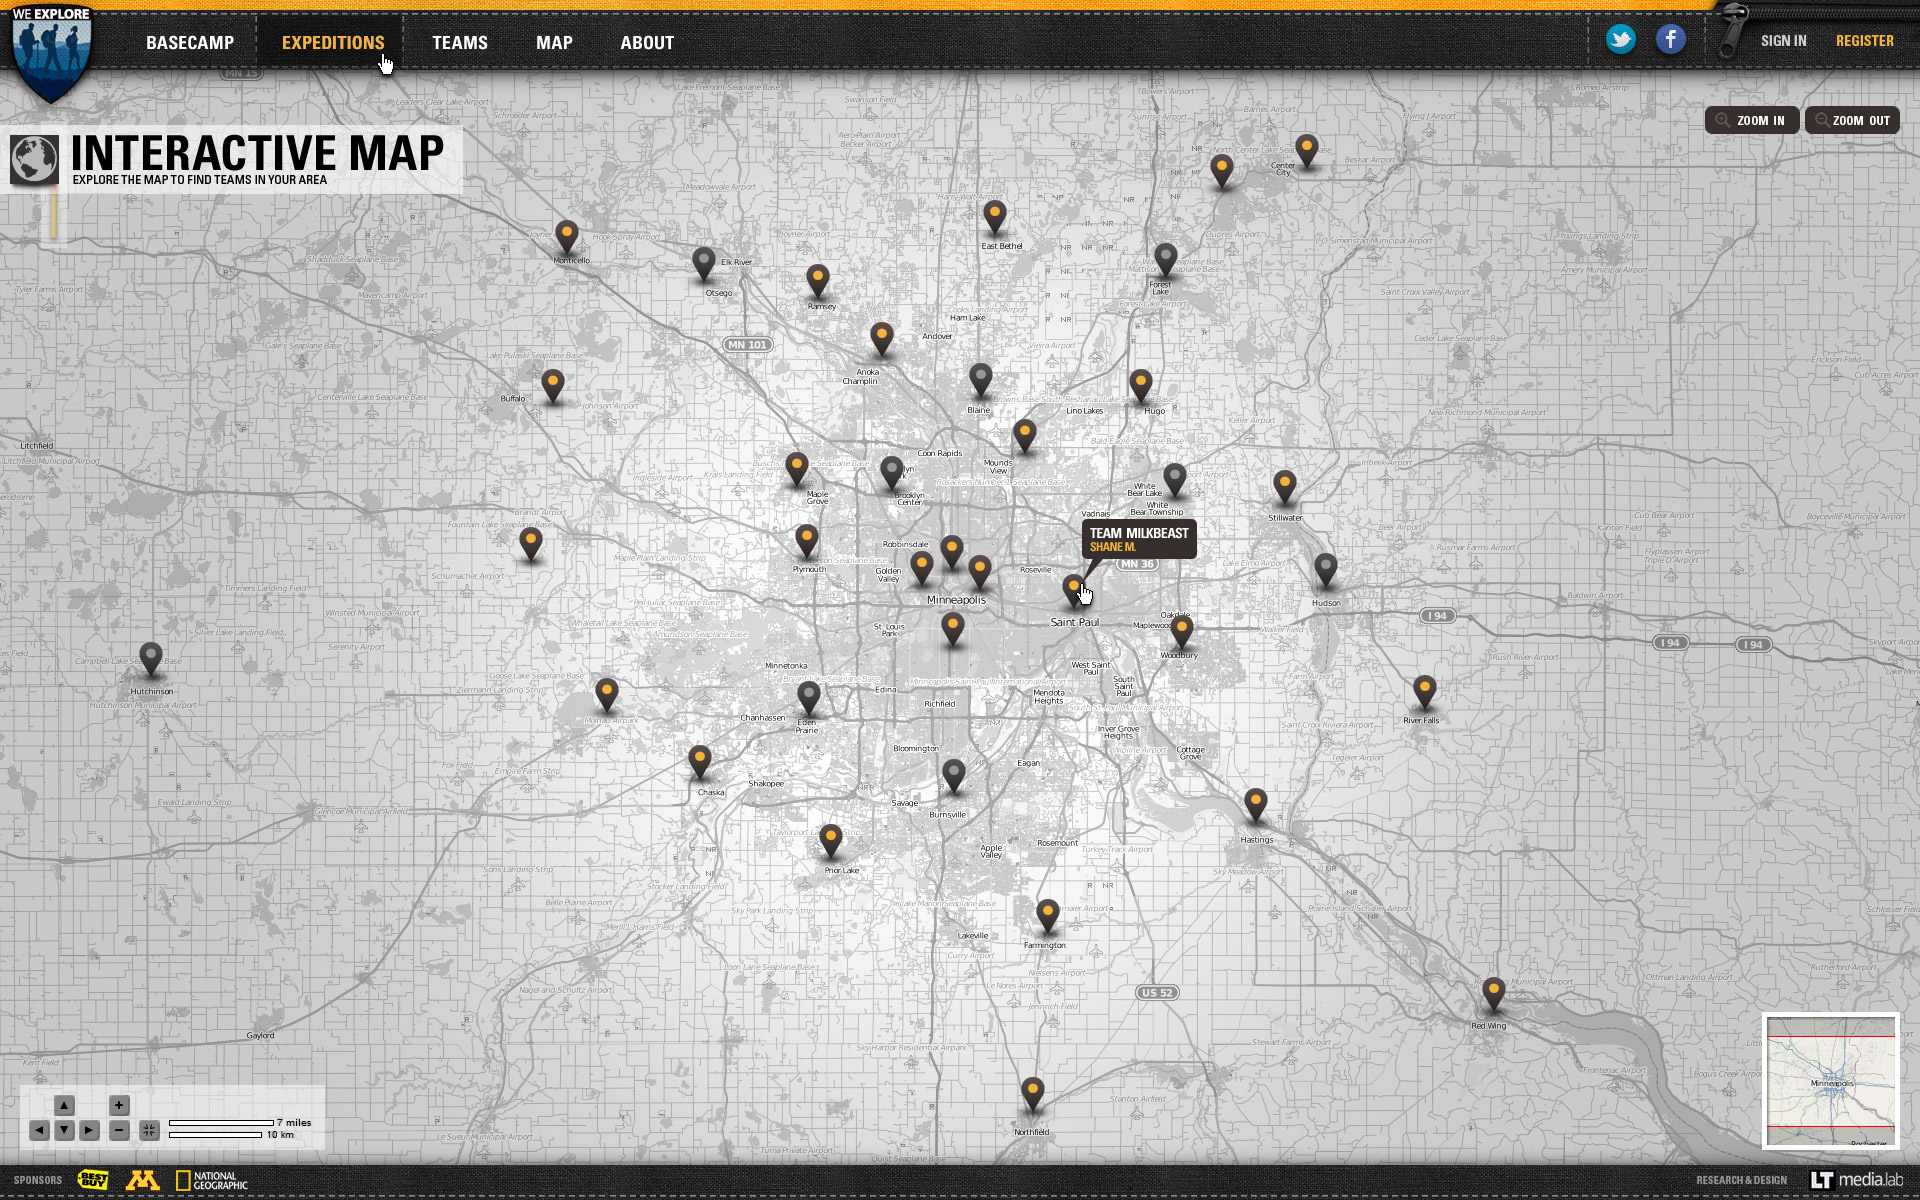
Task: Open the About menu item
Action: click(x=647, y=43)
